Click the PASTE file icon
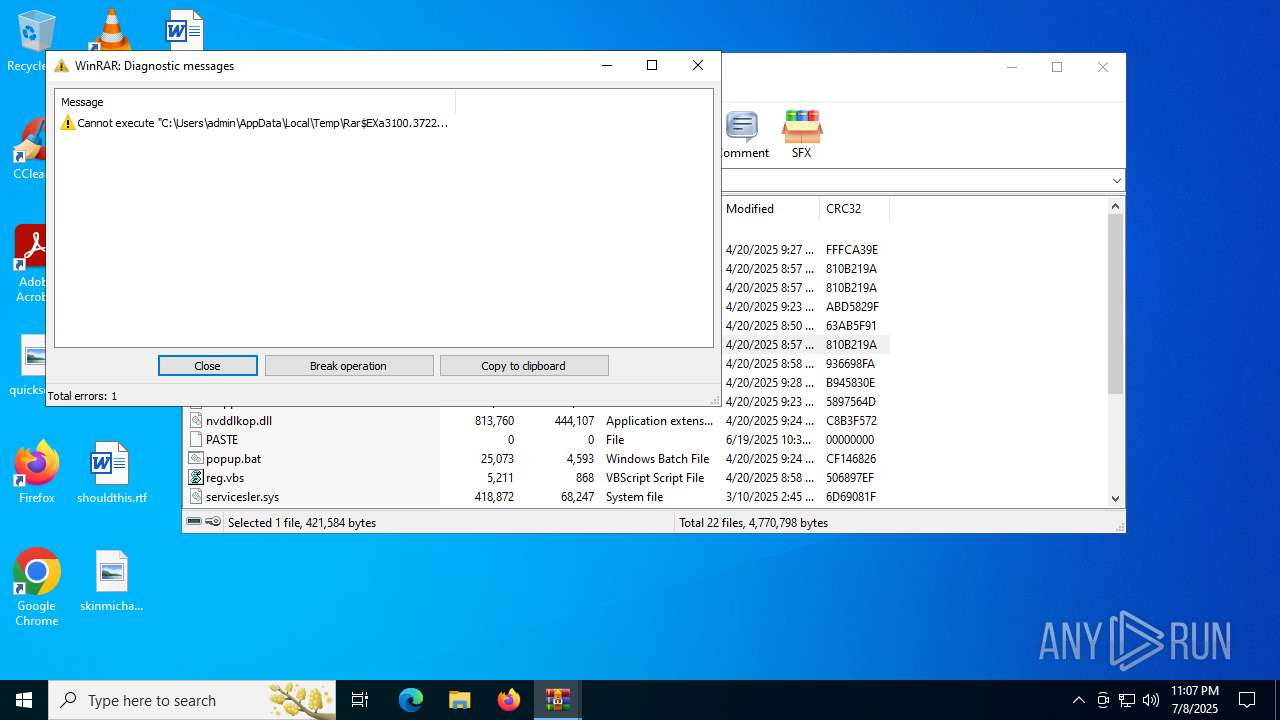The image size is (1280, 720). pyautogui.click(x=196, y=440)
